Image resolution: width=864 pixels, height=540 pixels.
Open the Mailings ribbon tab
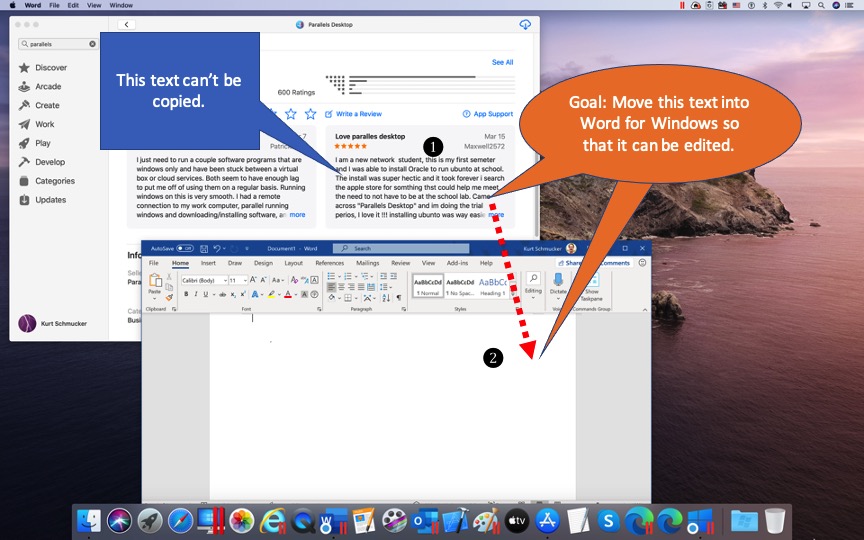[x=368, y=263]
